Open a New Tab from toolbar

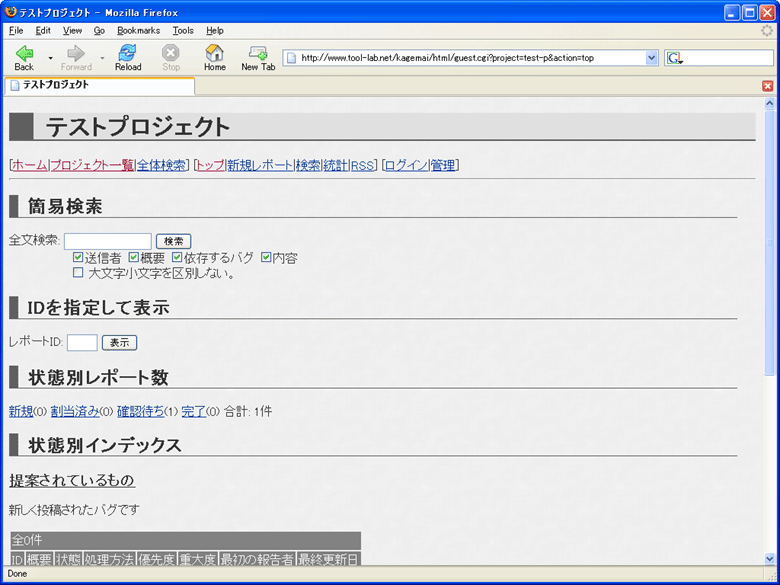click(x=258, y=53)
